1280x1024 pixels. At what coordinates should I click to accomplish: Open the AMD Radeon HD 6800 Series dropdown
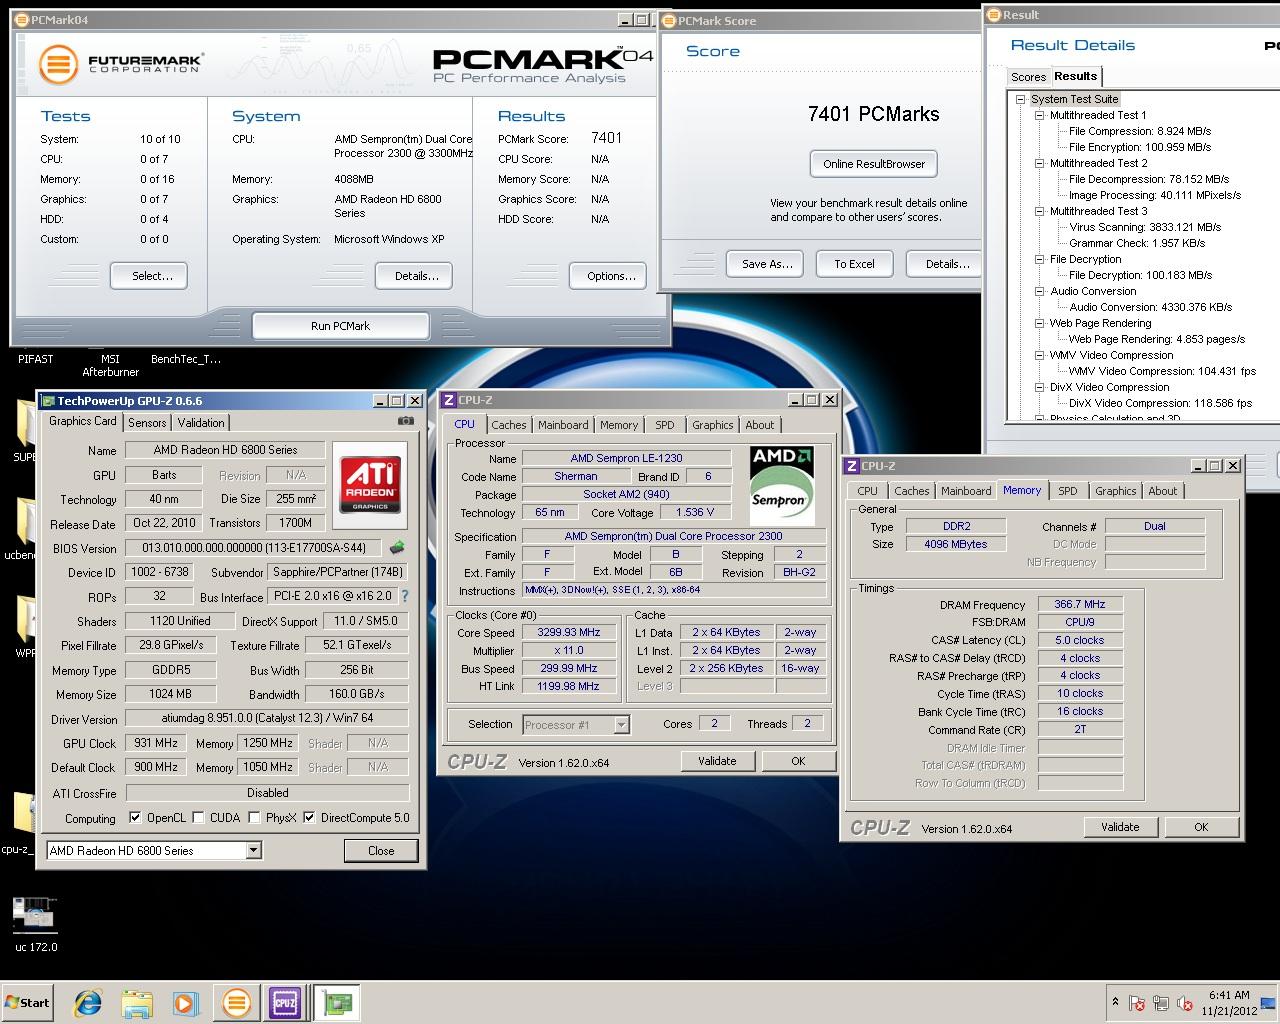pyautogui.click(x=253, y=850)
